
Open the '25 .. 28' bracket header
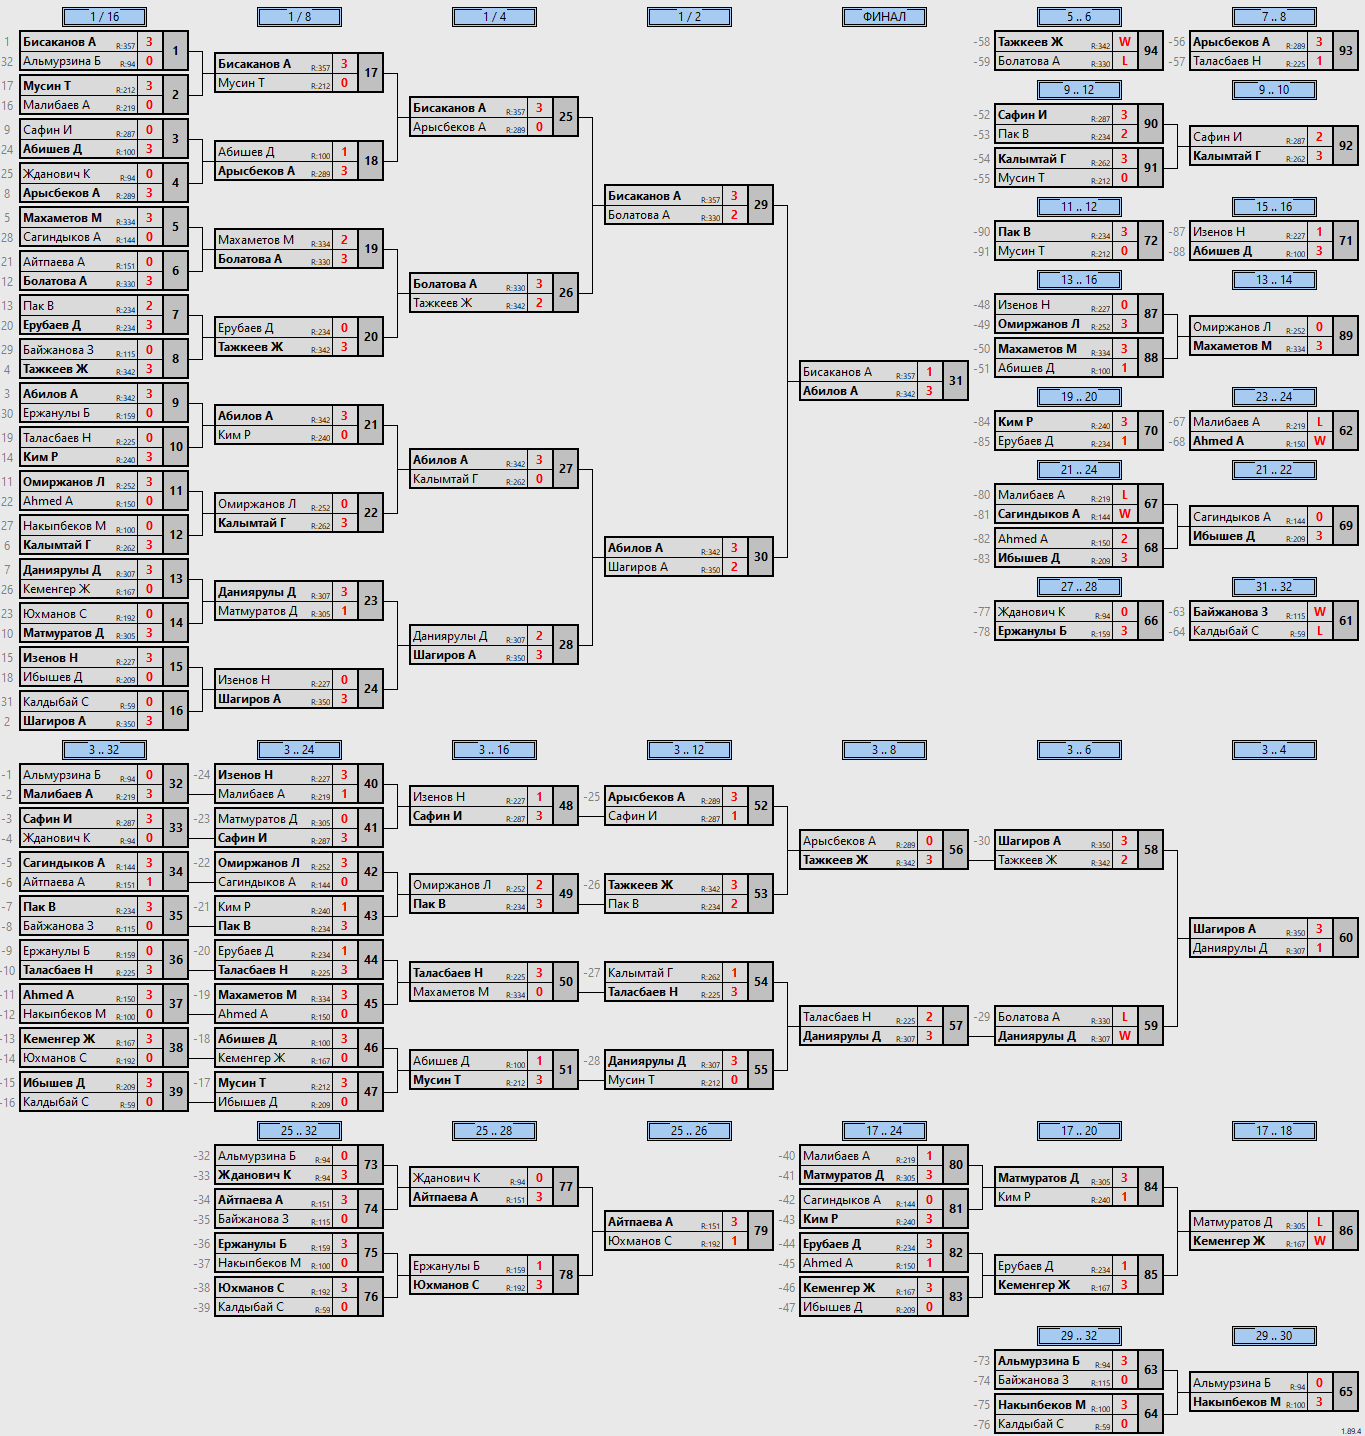pos(494,1130)
